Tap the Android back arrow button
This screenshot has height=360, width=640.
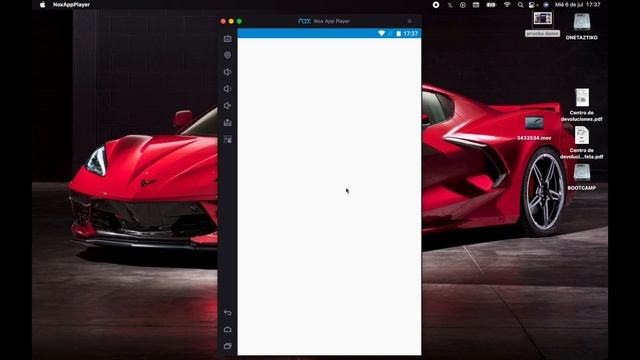[228, 313]
